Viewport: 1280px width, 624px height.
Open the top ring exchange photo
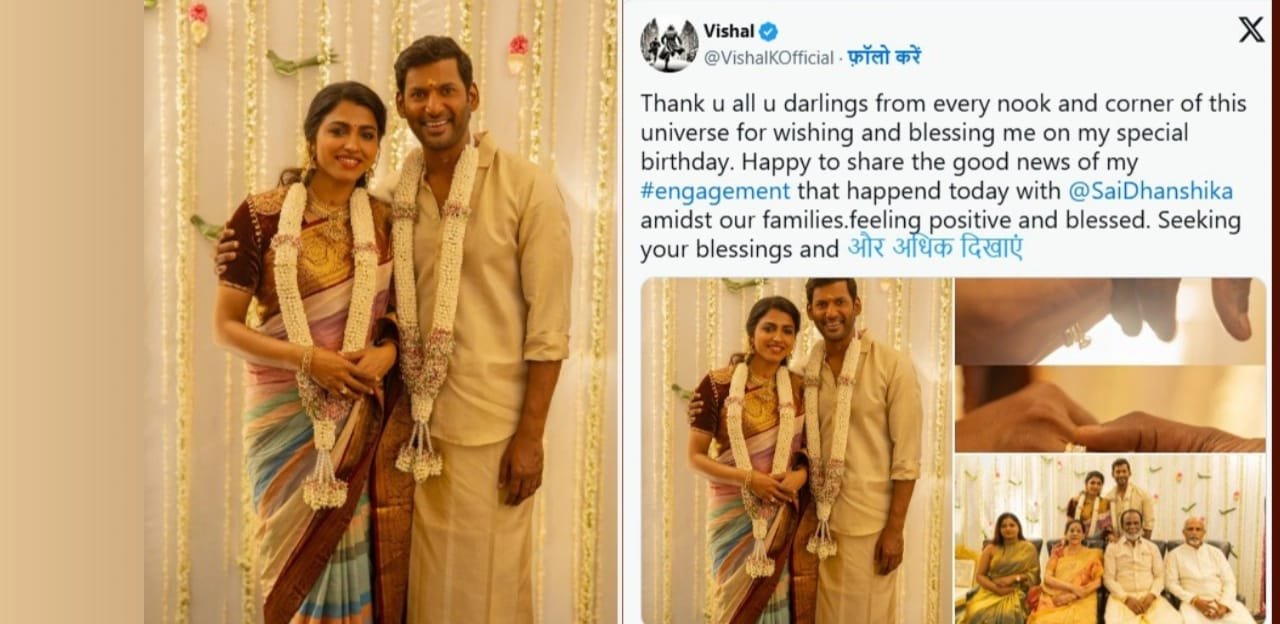pos(1110,321)
